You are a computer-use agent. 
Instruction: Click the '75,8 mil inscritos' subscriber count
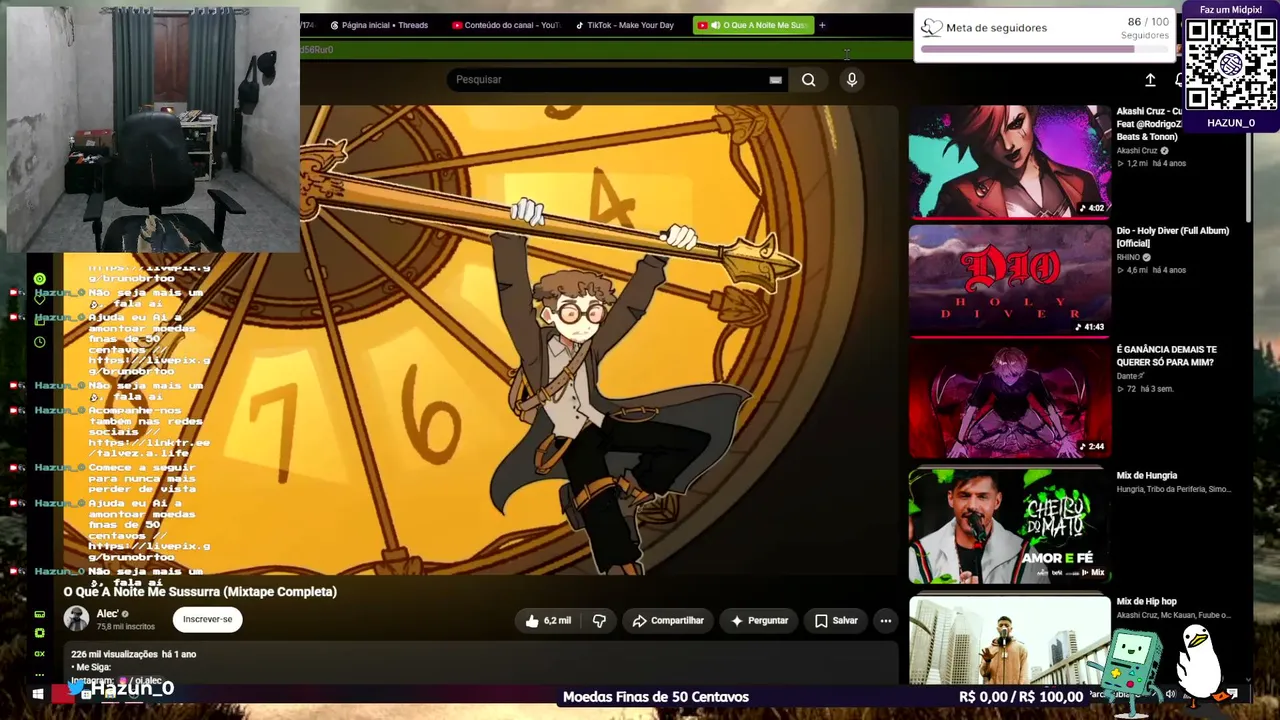[126, 627]
